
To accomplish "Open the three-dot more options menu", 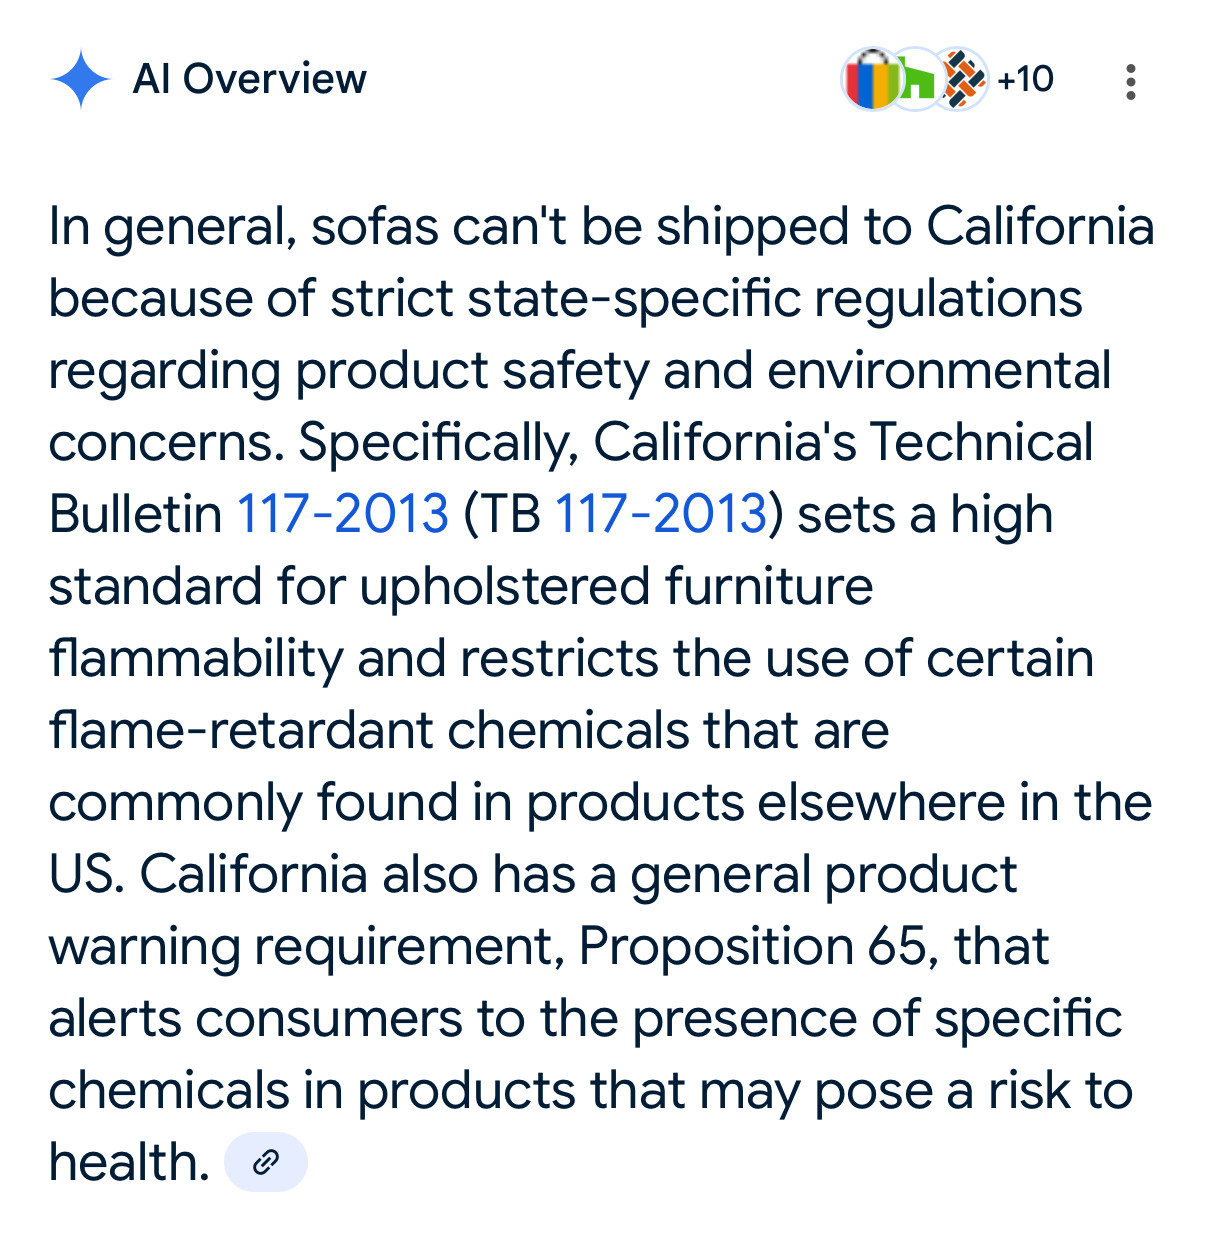I will (x=1130, y=81).
